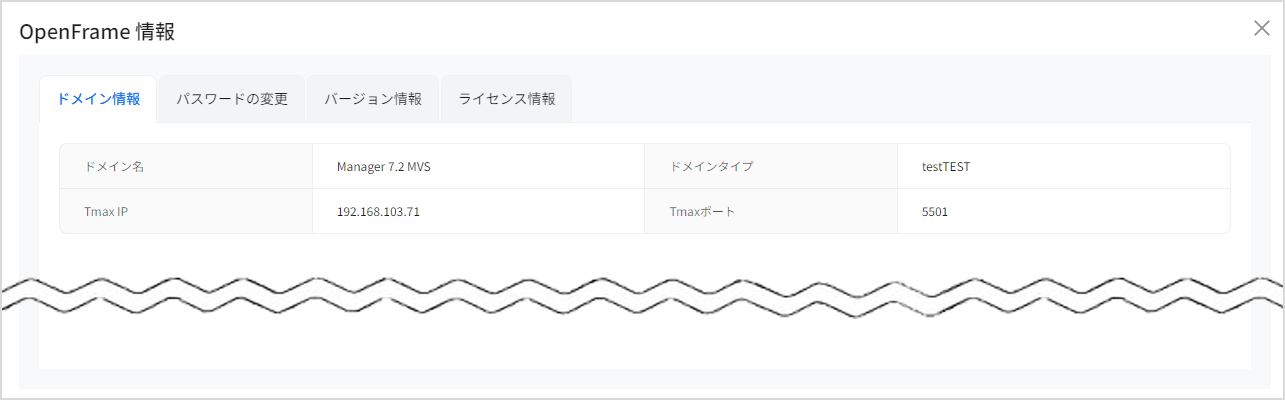Image resolution: width=1285 pixels, height=400 pixels.
Task: Click the Tmaxポート label cell
Action: pos(702,212)
